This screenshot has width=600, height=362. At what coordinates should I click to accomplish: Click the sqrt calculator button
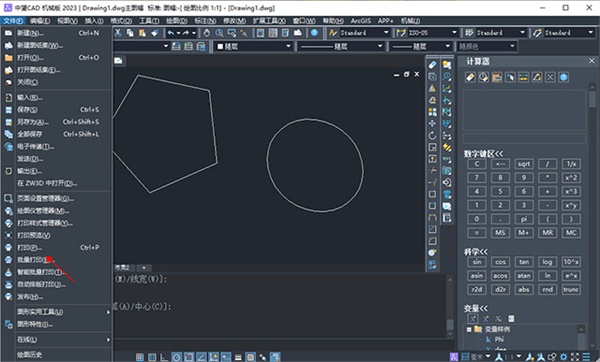[524, 164]
